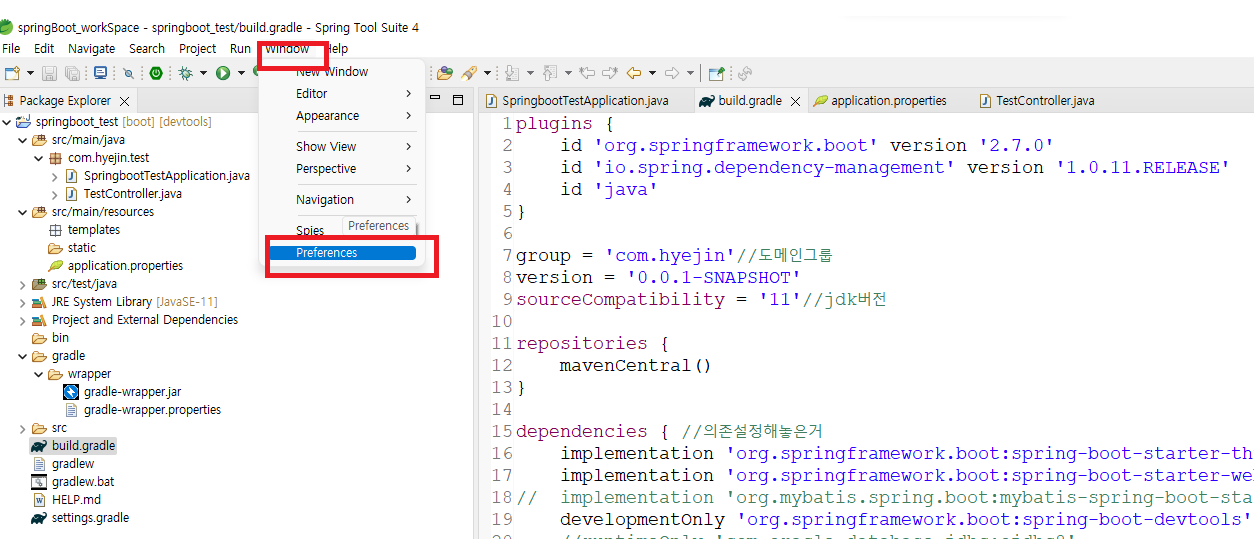Open the terminal console toolbar icon

pos(100,73)
